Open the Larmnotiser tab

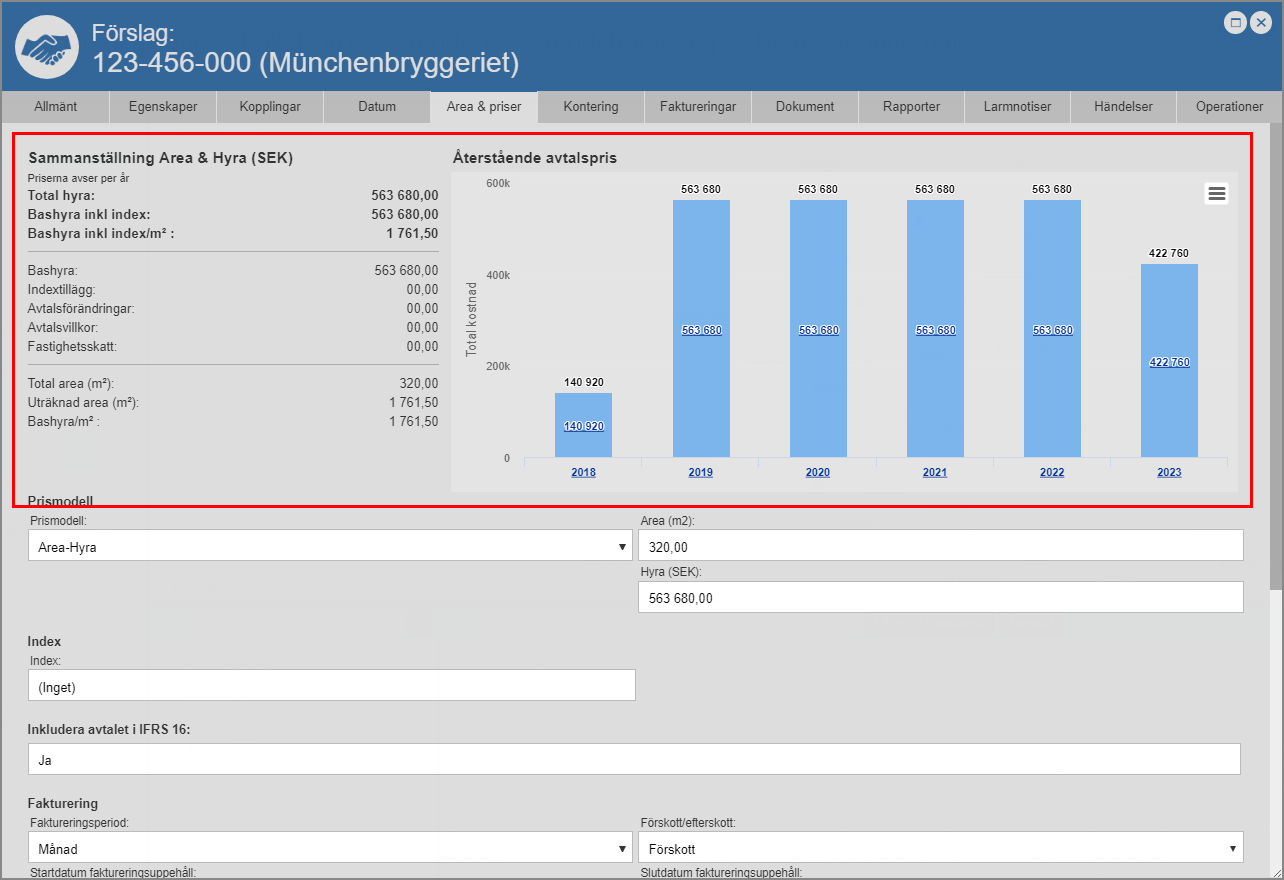pyautogui.click(x=1017, y=106)
